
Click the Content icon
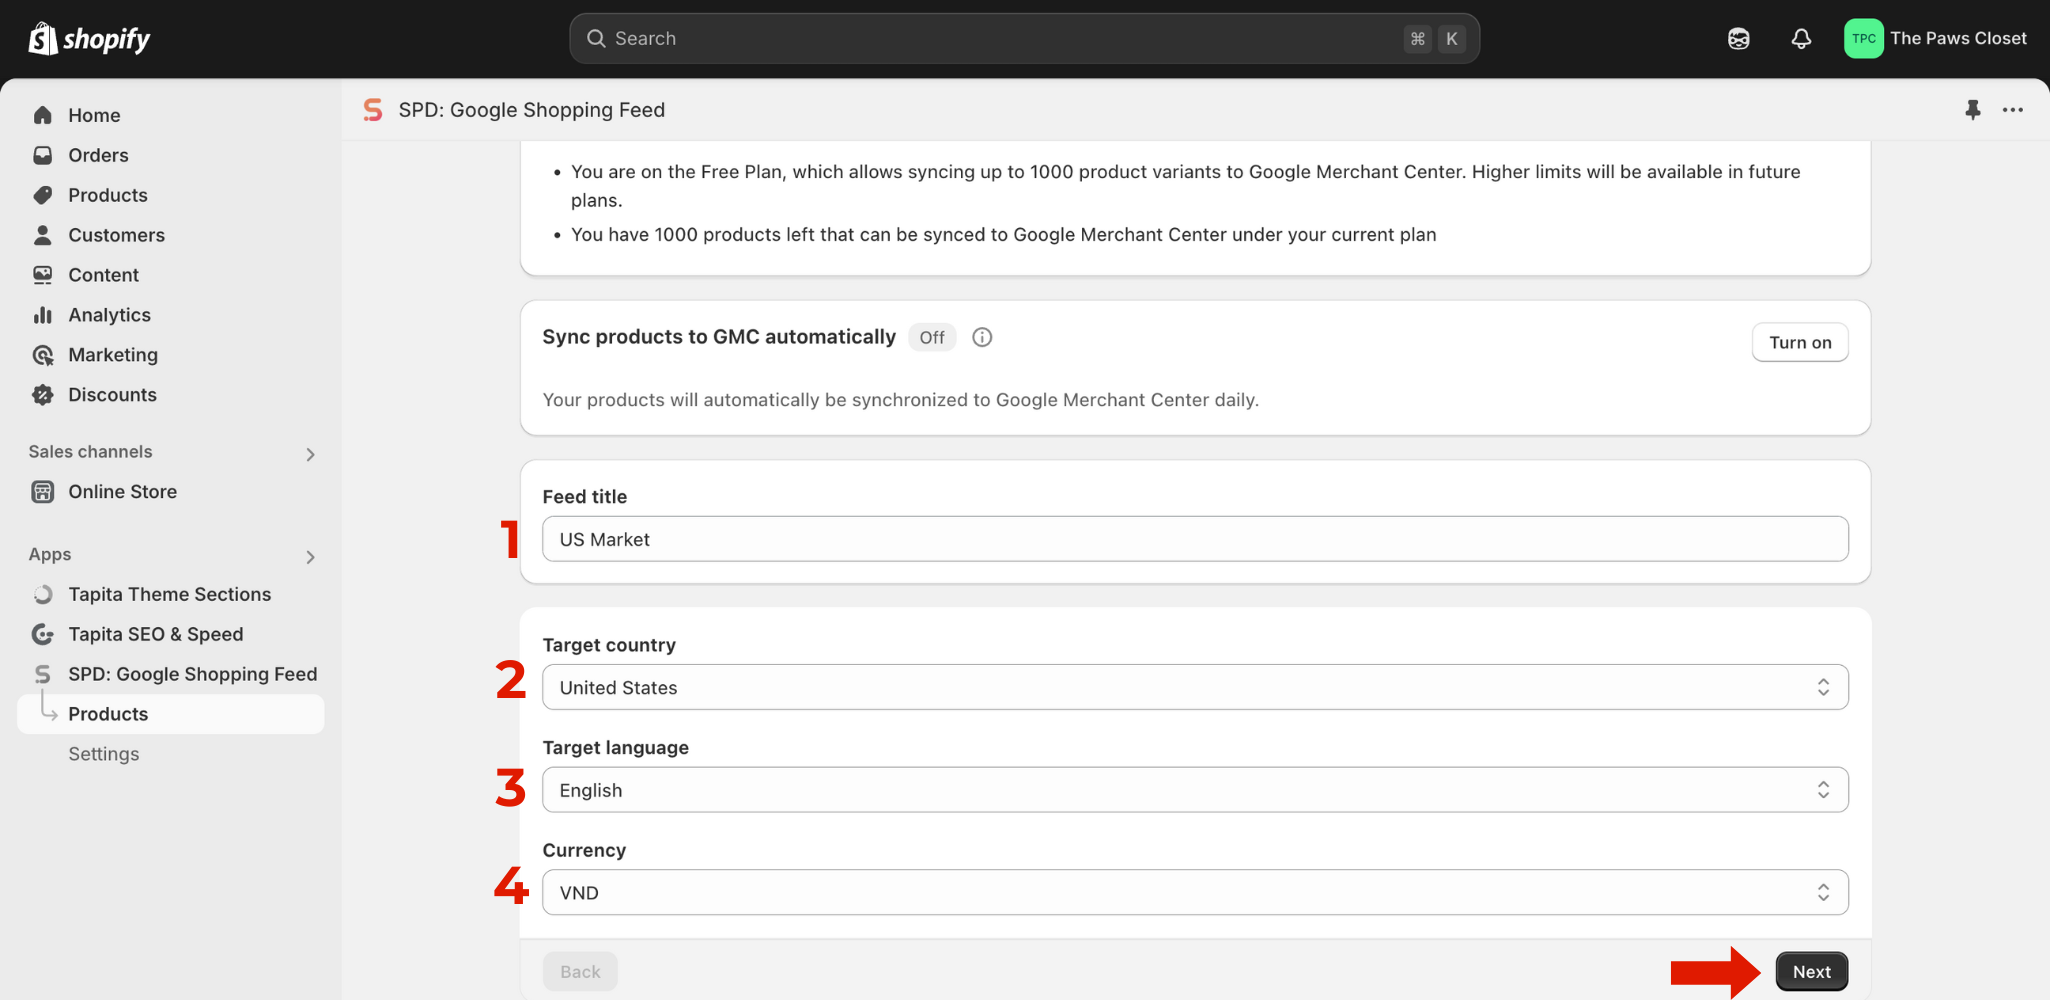click(43, 275)
